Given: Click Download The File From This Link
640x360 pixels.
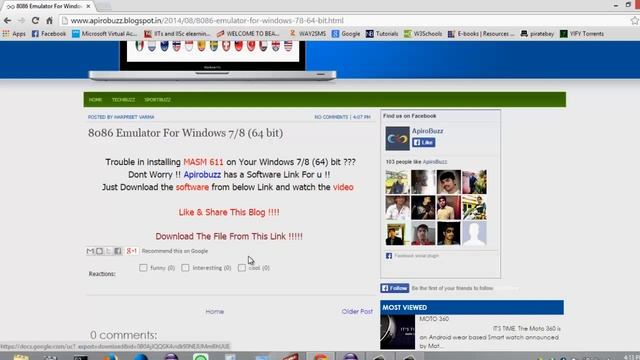Looking at the screenshot, I should (229, 236).
